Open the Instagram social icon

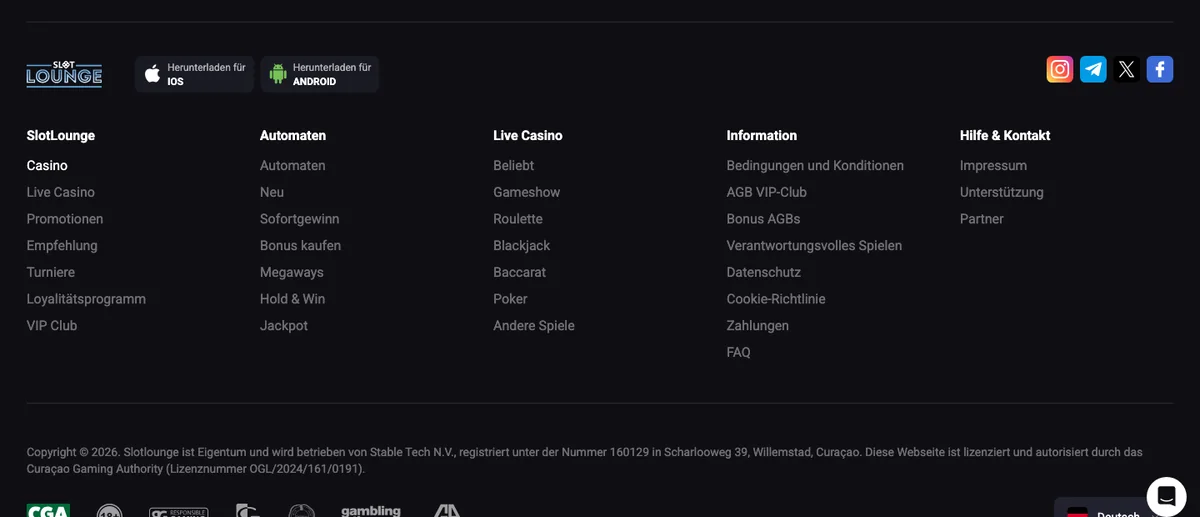pos(1060,69)
